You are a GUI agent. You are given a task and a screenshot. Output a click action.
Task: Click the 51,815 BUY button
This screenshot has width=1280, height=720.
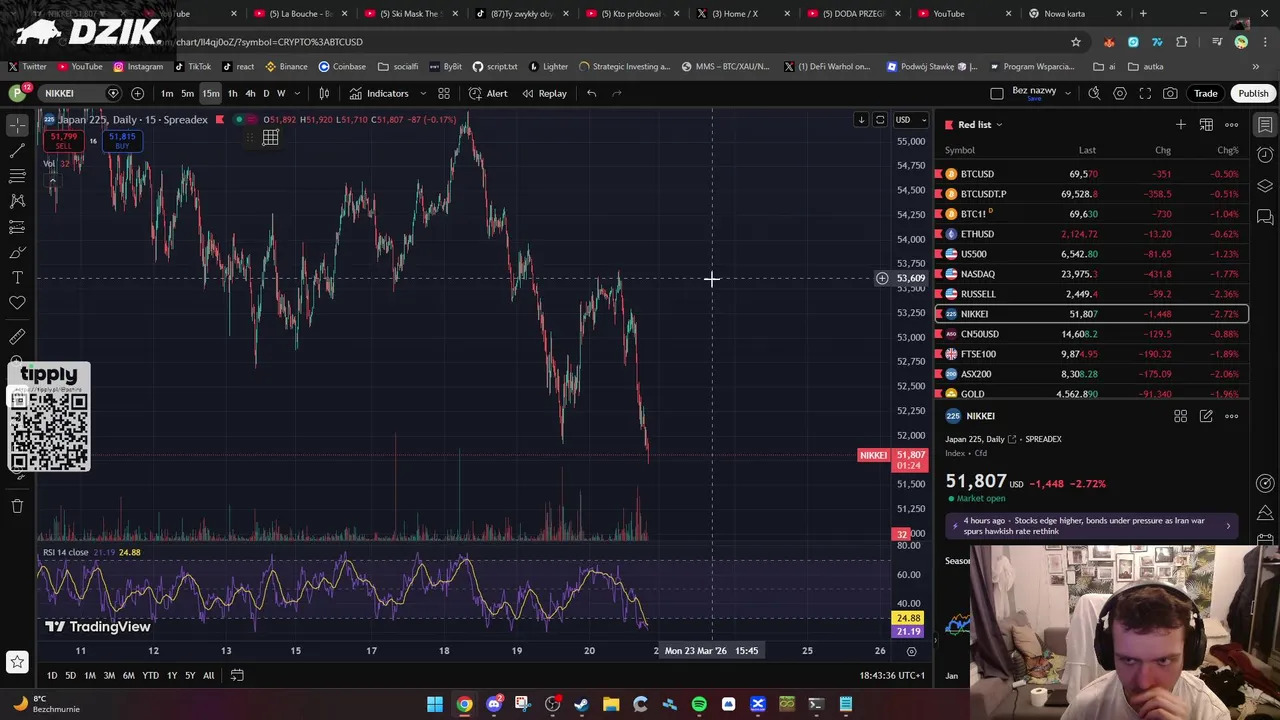(x=122, y=141)
